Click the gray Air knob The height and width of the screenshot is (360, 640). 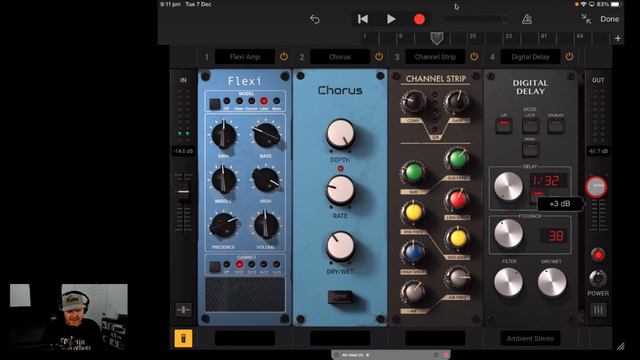413,292
